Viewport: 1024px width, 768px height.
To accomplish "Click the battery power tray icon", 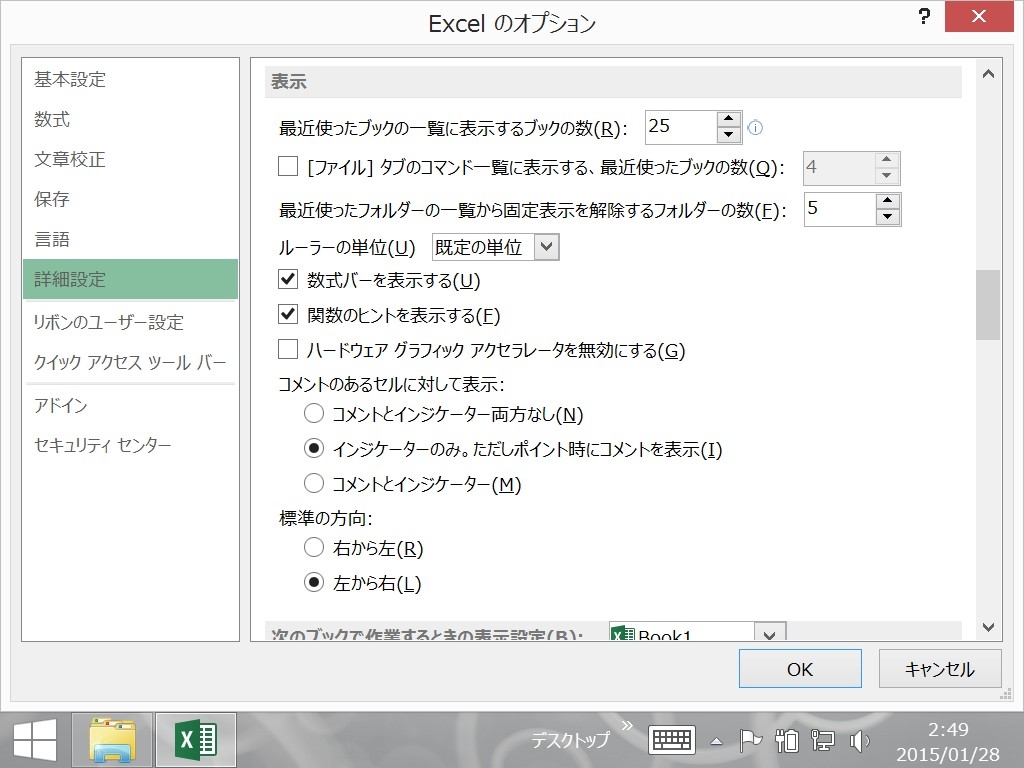I will [x=786, y=741].
